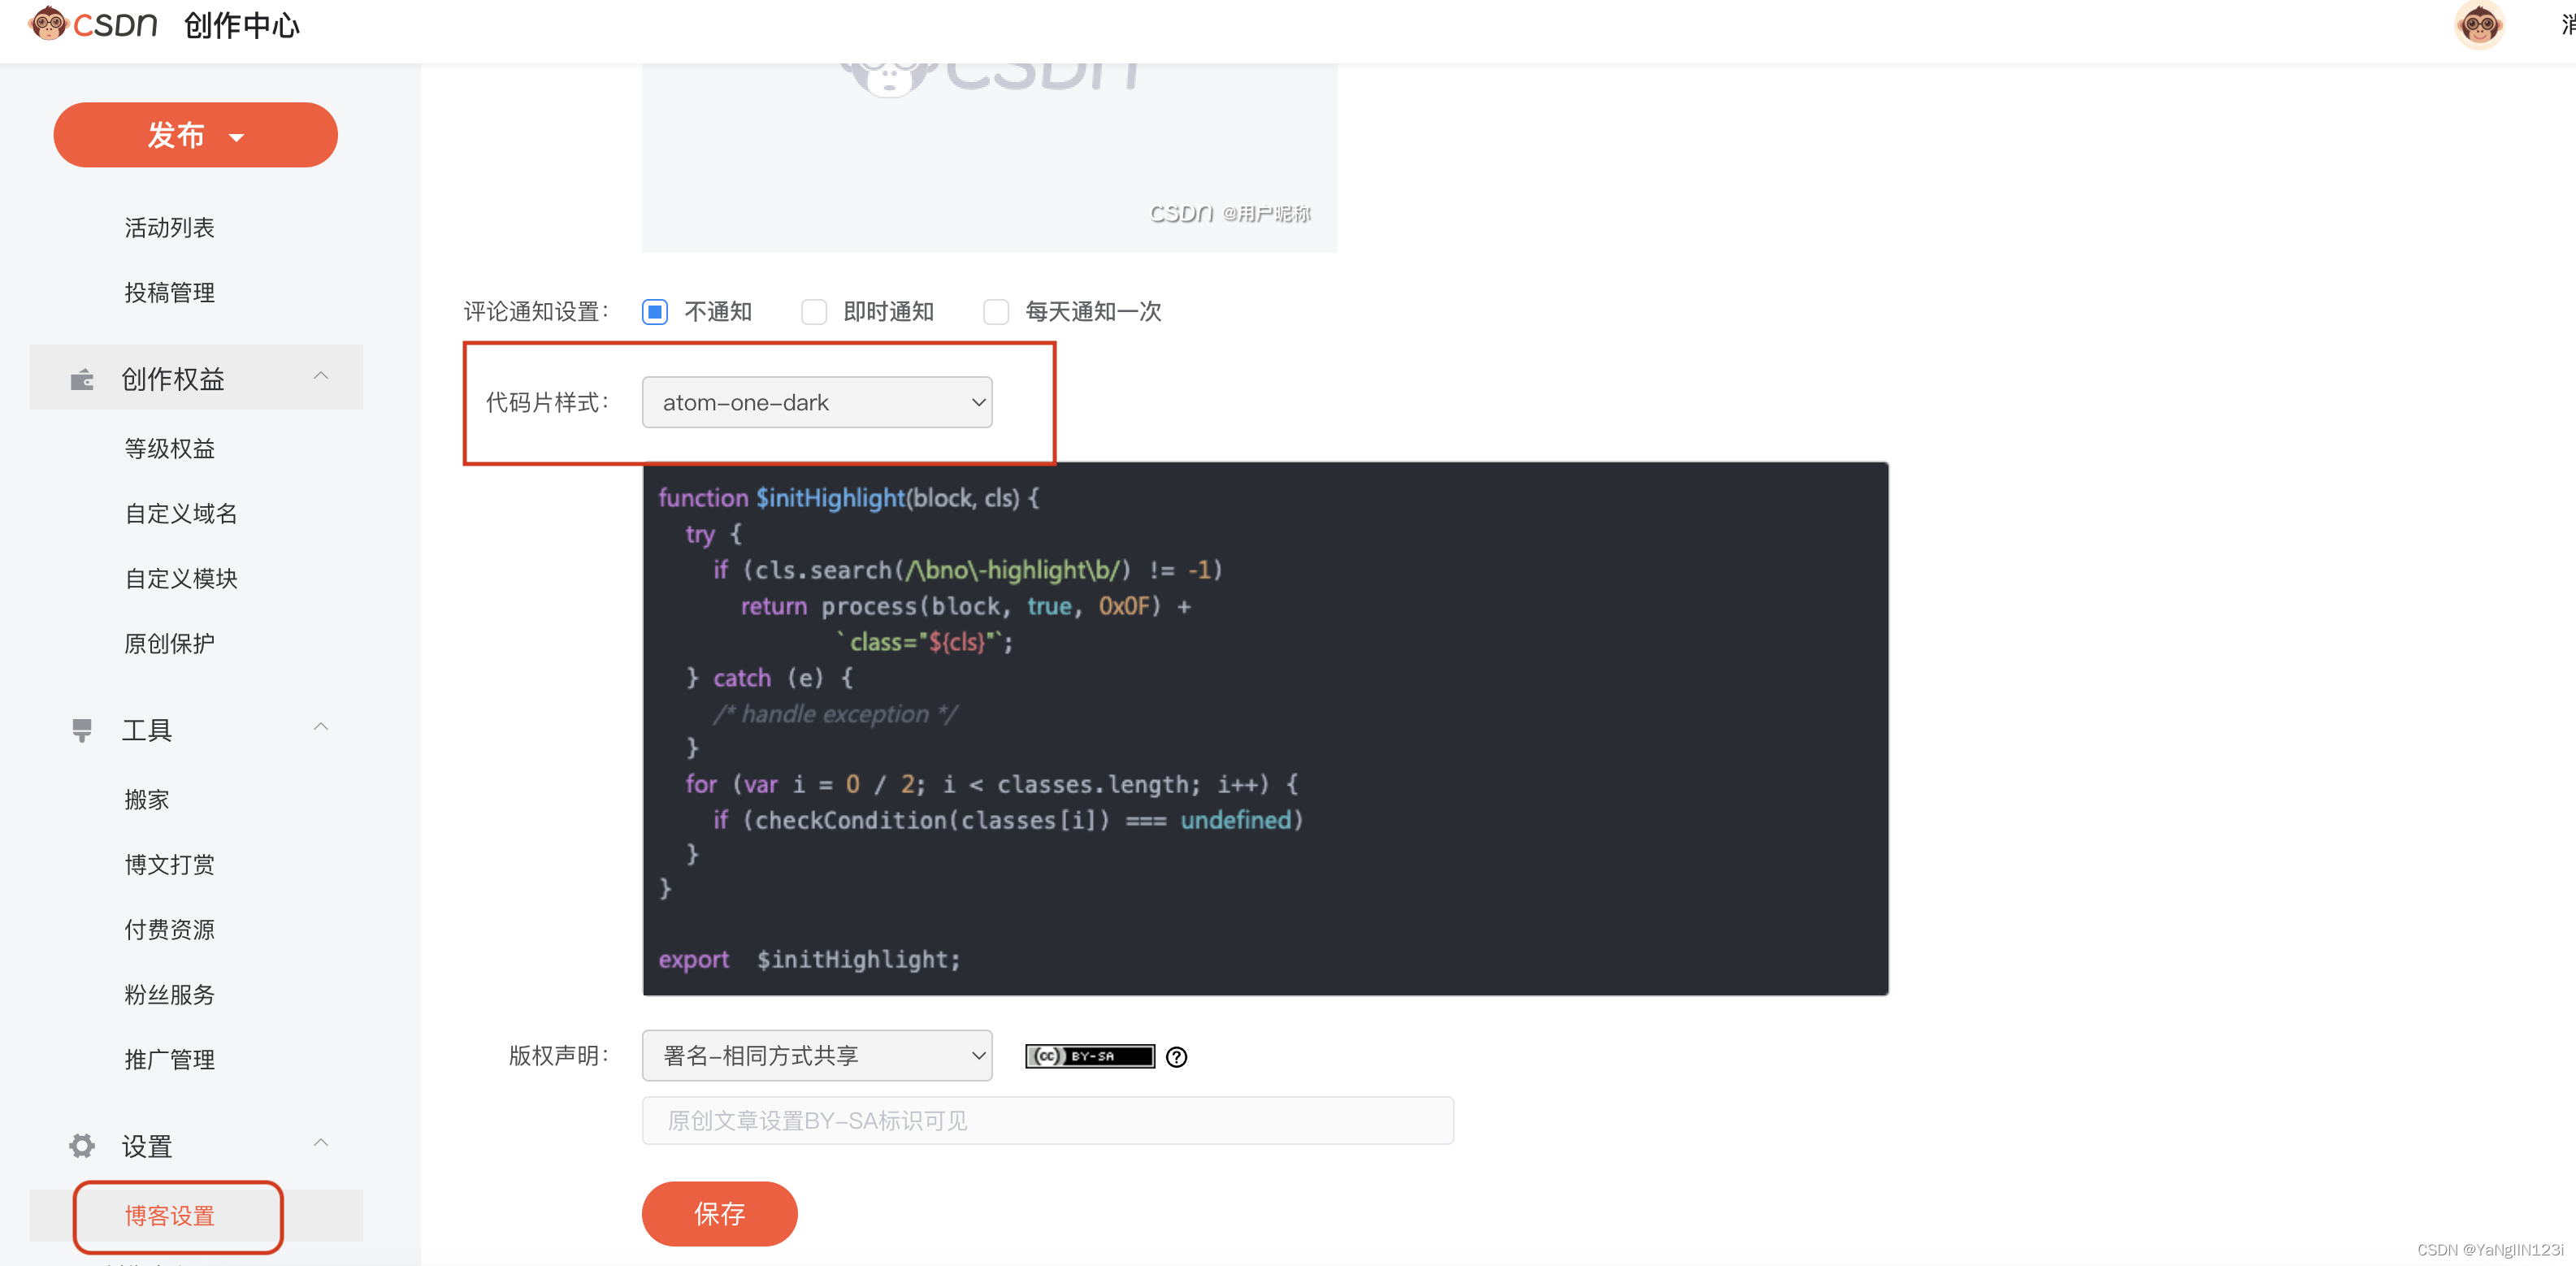Open 活动列表 sidebar link
The height and width of the screenshot is (1266, 2576).
[x=169, y=228]
